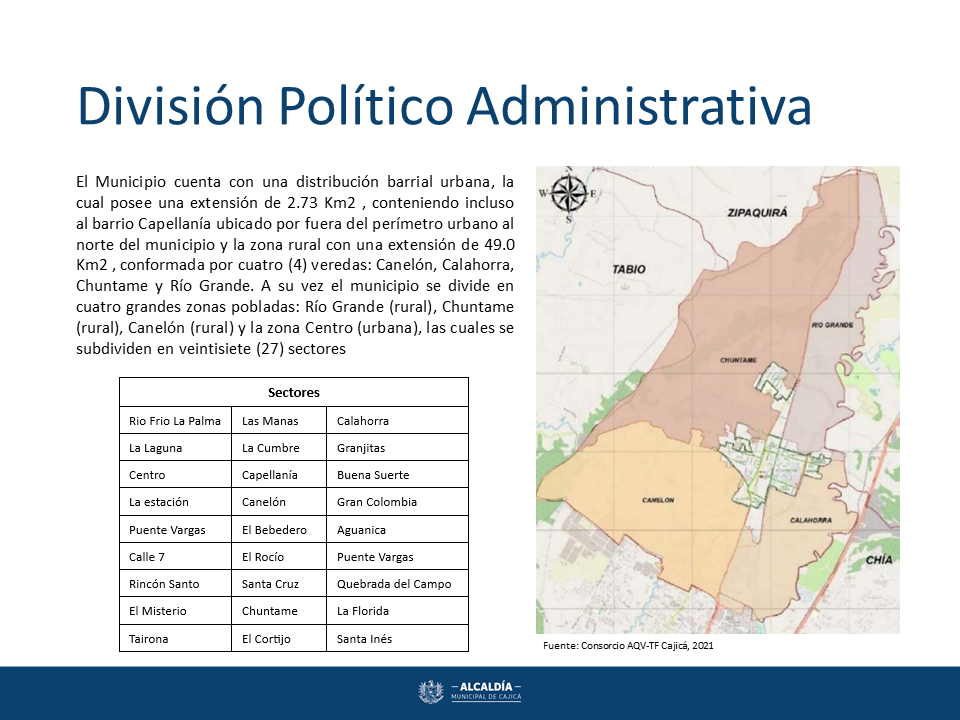Click the Alcaldía crest emblem in footer

tap(431, 692)
